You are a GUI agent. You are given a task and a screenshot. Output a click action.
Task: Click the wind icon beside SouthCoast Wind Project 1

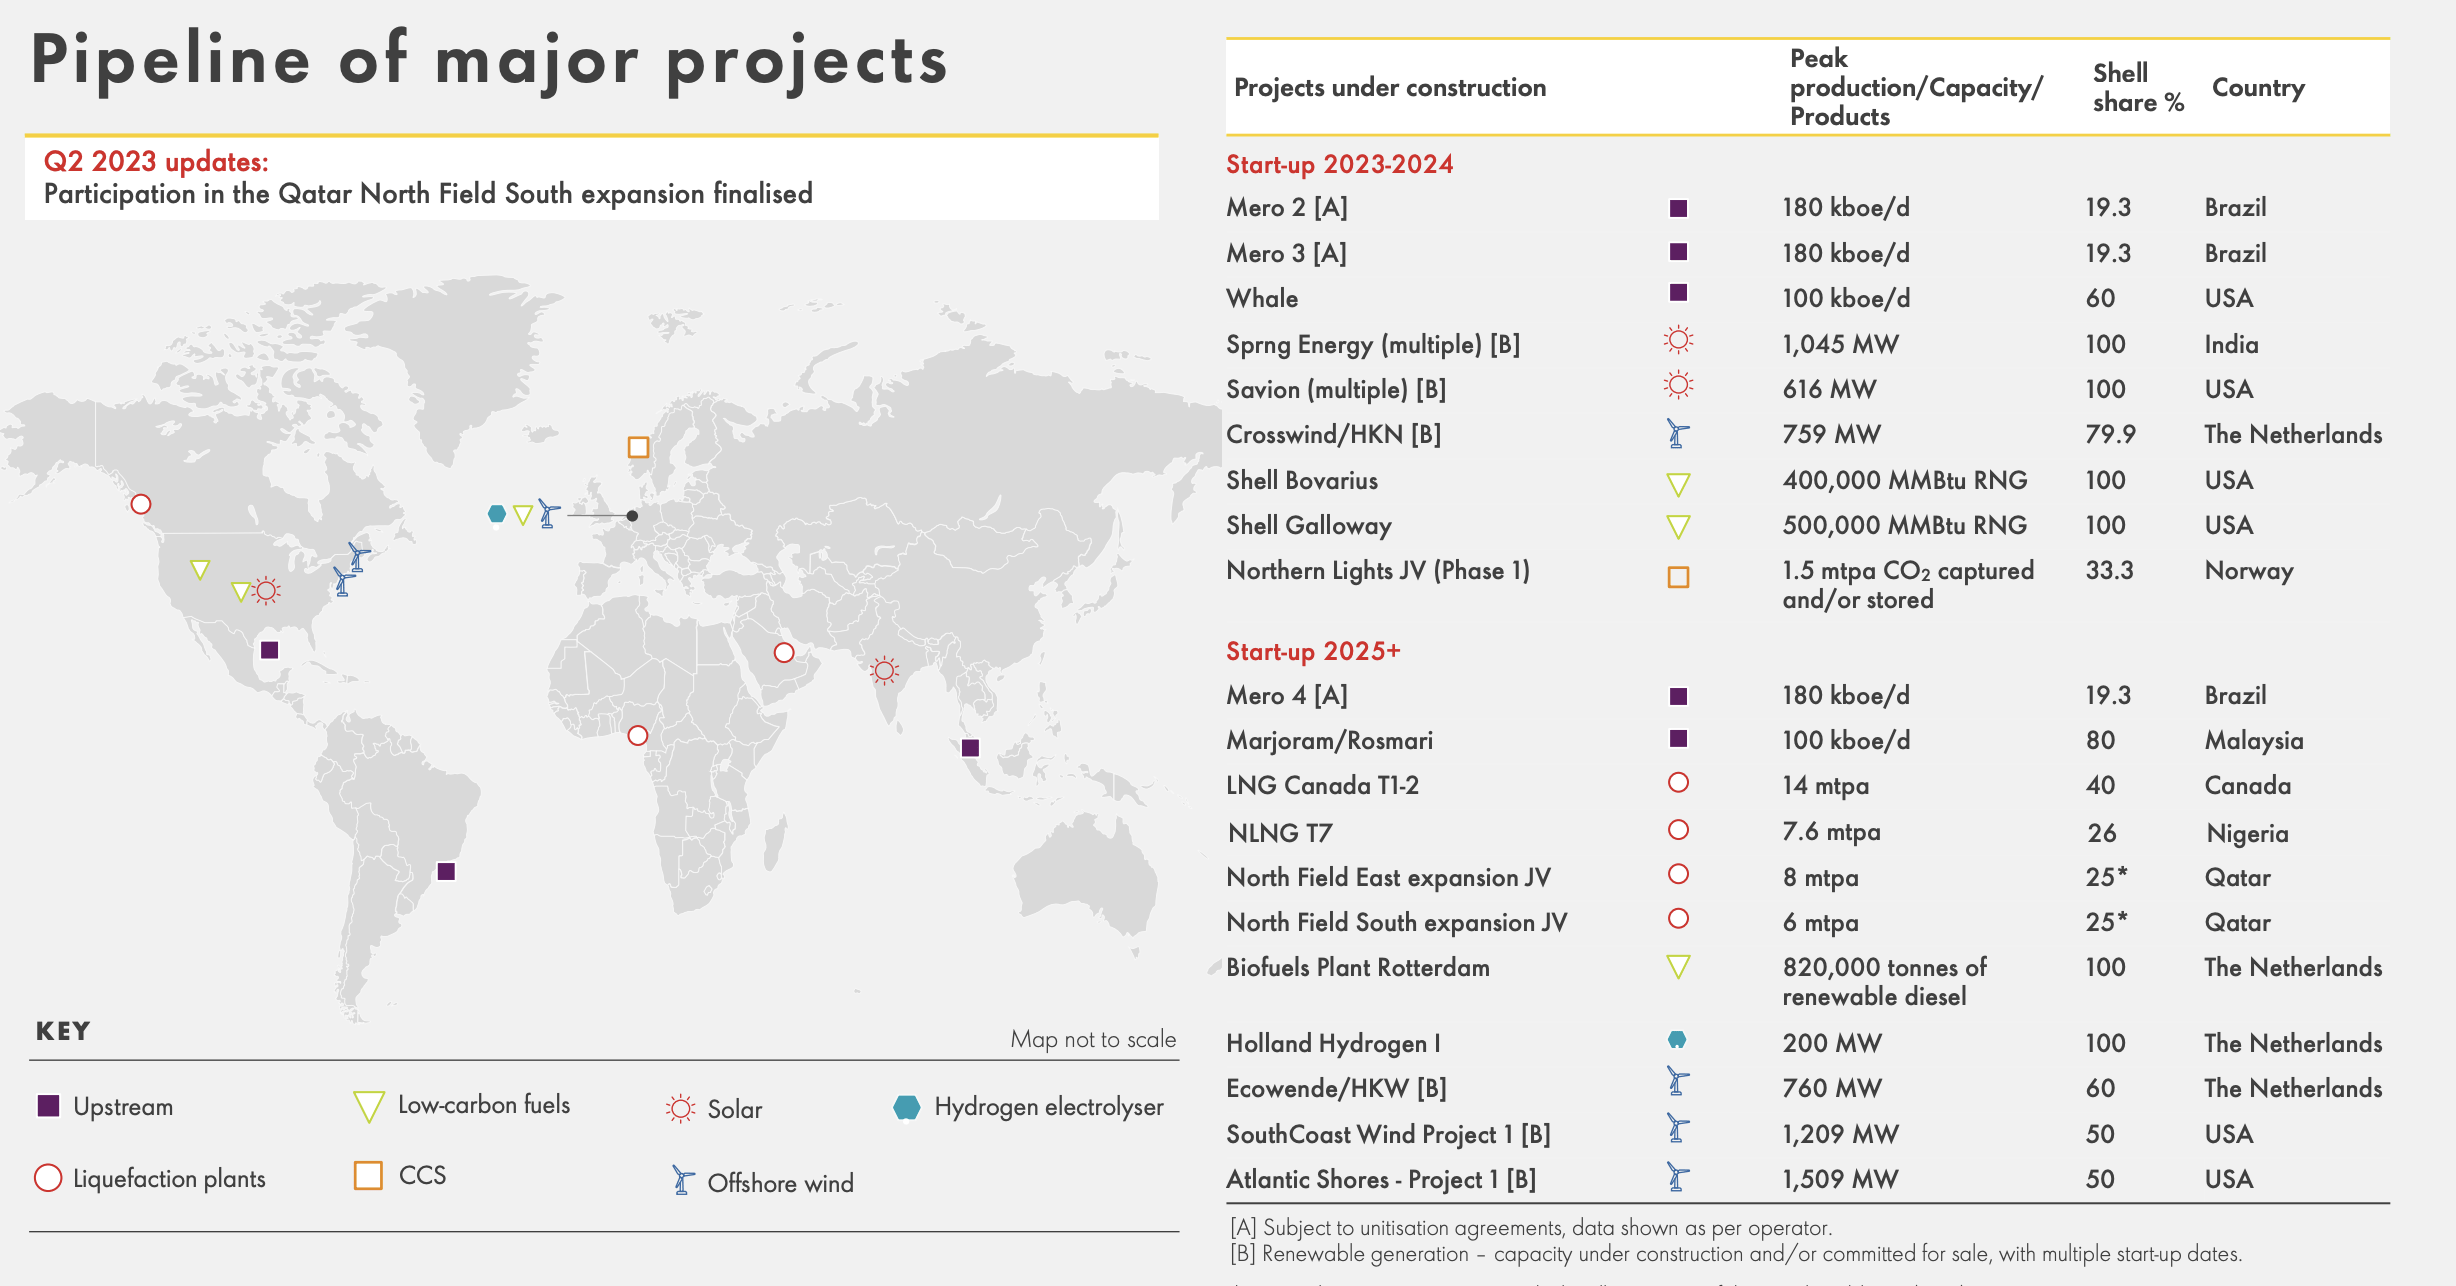1678,1128
